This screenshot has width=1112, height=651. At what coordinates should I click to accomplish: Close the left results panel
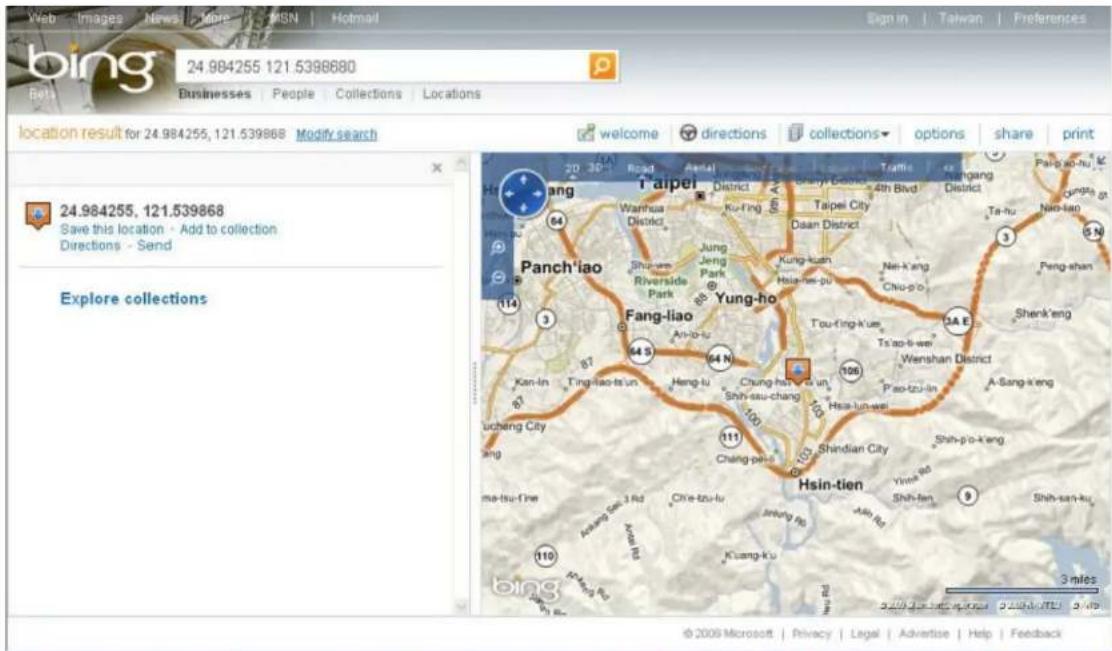coord(437,167)
